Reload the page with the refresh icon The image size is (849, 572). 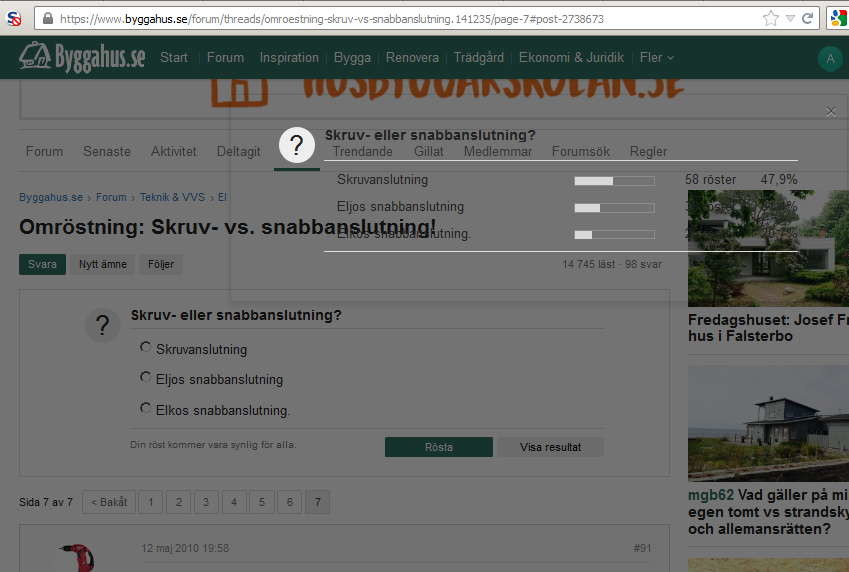click(x=807, y=19)
